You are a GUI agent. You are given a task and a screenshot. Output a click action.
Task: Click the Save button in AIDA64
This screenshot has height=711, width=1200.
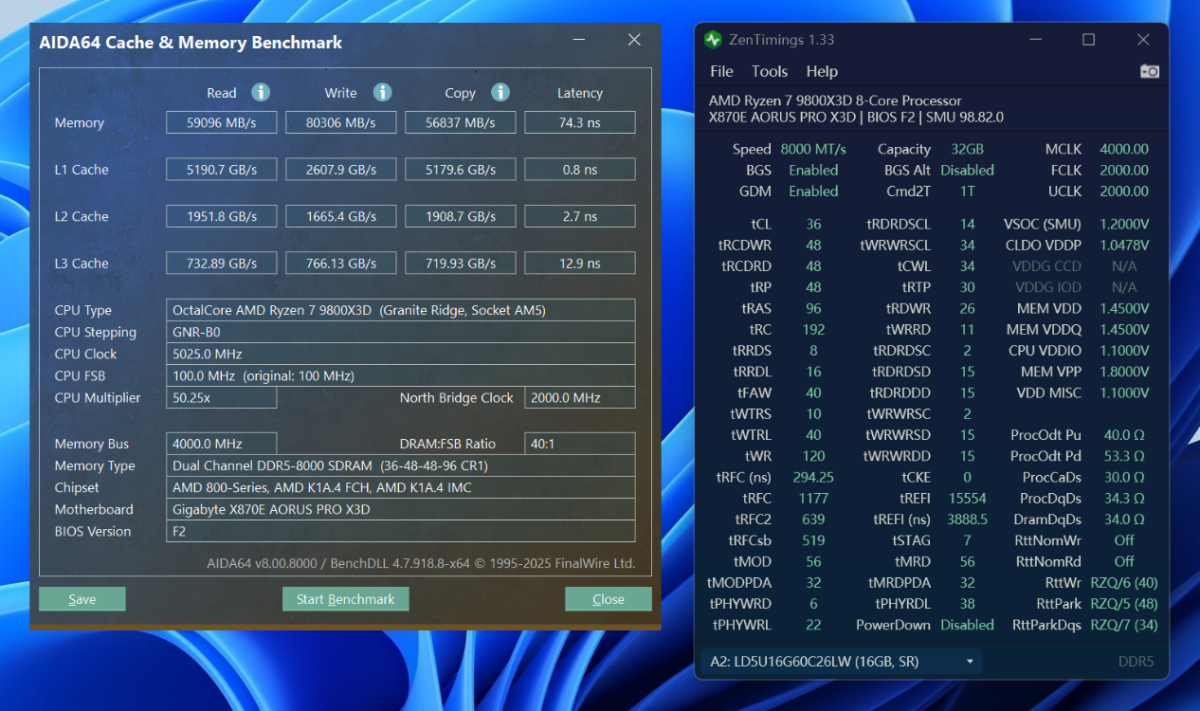coord(82,599)
